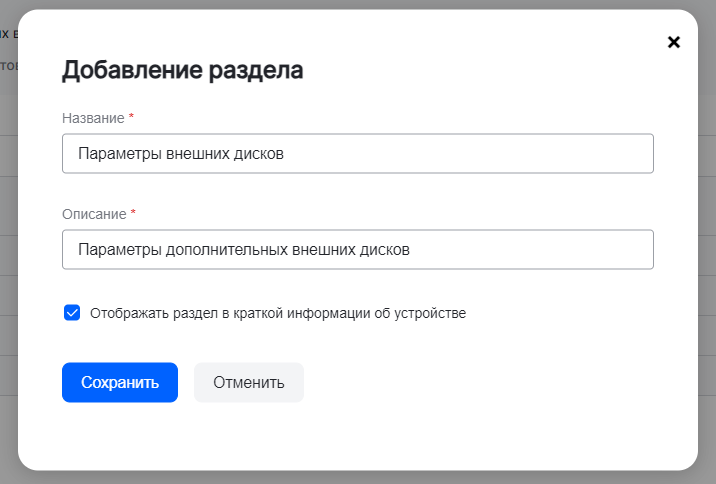Click the Сохранить button

[120, 382]
